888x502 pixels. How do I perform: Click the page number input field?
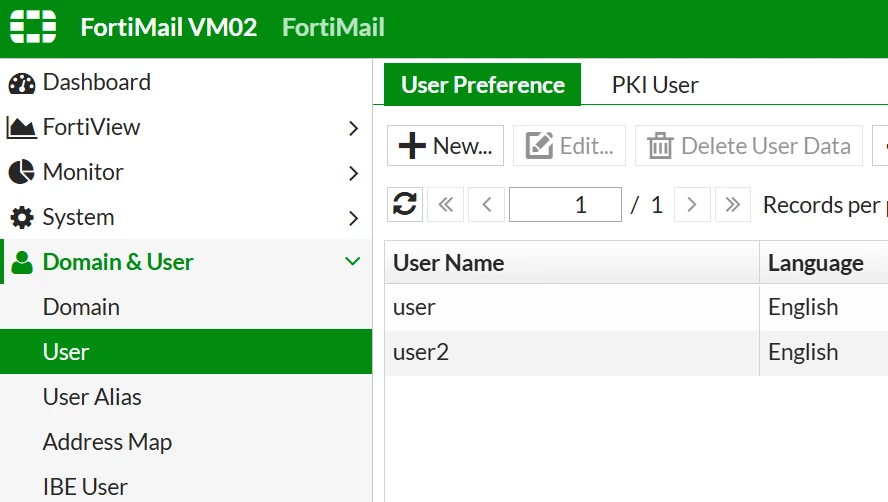click(x=565, y=204)
